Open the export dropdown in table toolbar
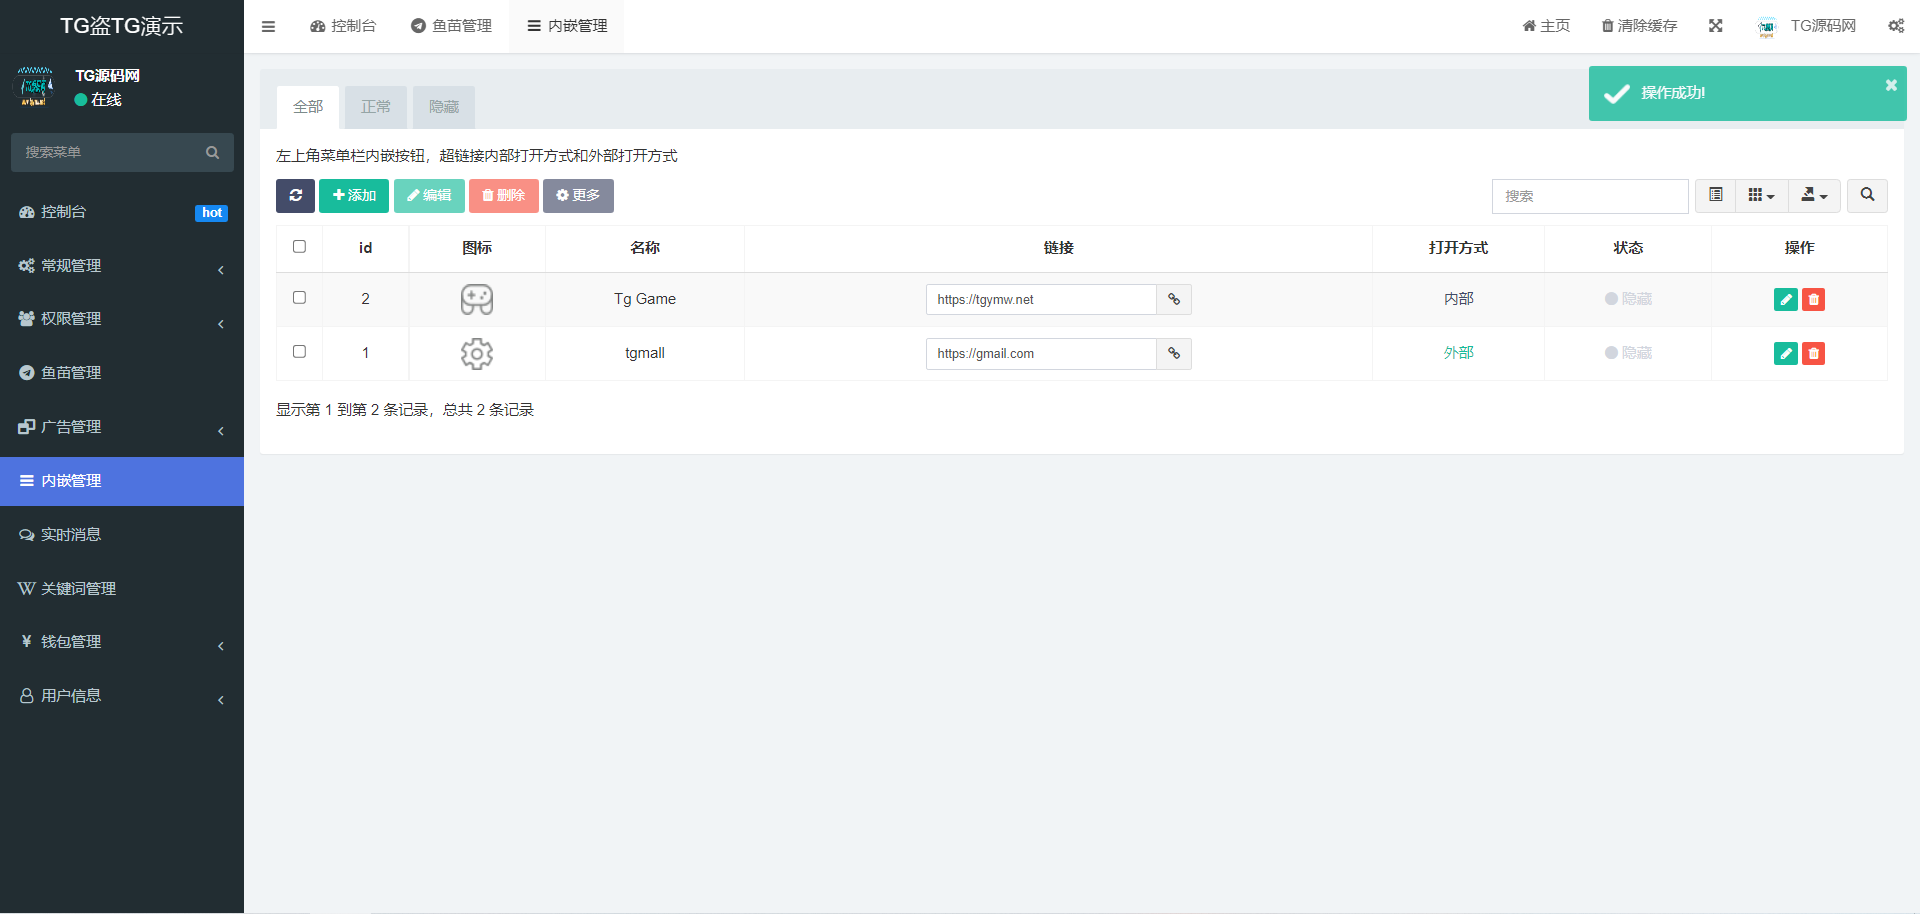Viewport: 1920px width, 914px height. click(1814, 196)
